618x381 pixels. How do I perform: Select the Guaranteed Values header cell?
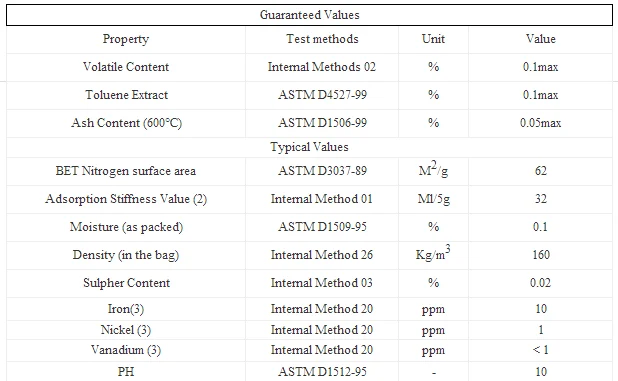click(x=309, y=15)
